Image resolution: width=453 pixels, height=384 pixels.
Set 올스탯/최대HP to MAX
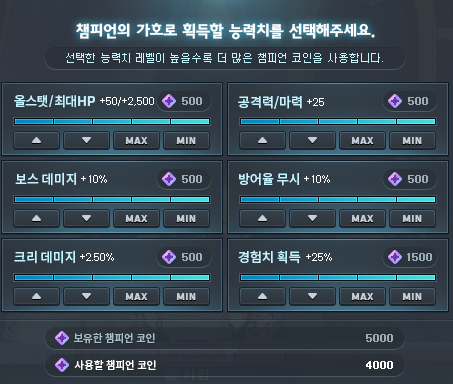[x=136, y=140]
